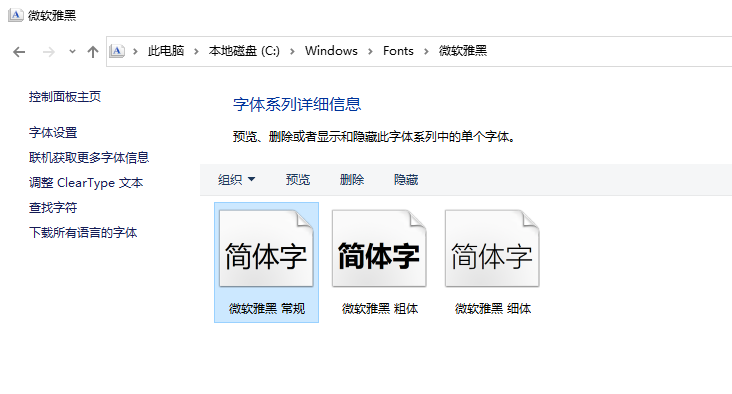Click 隐藏 in the toolbar
The width and height of the screenshot is (732, 394).
[x=406, y=180]
